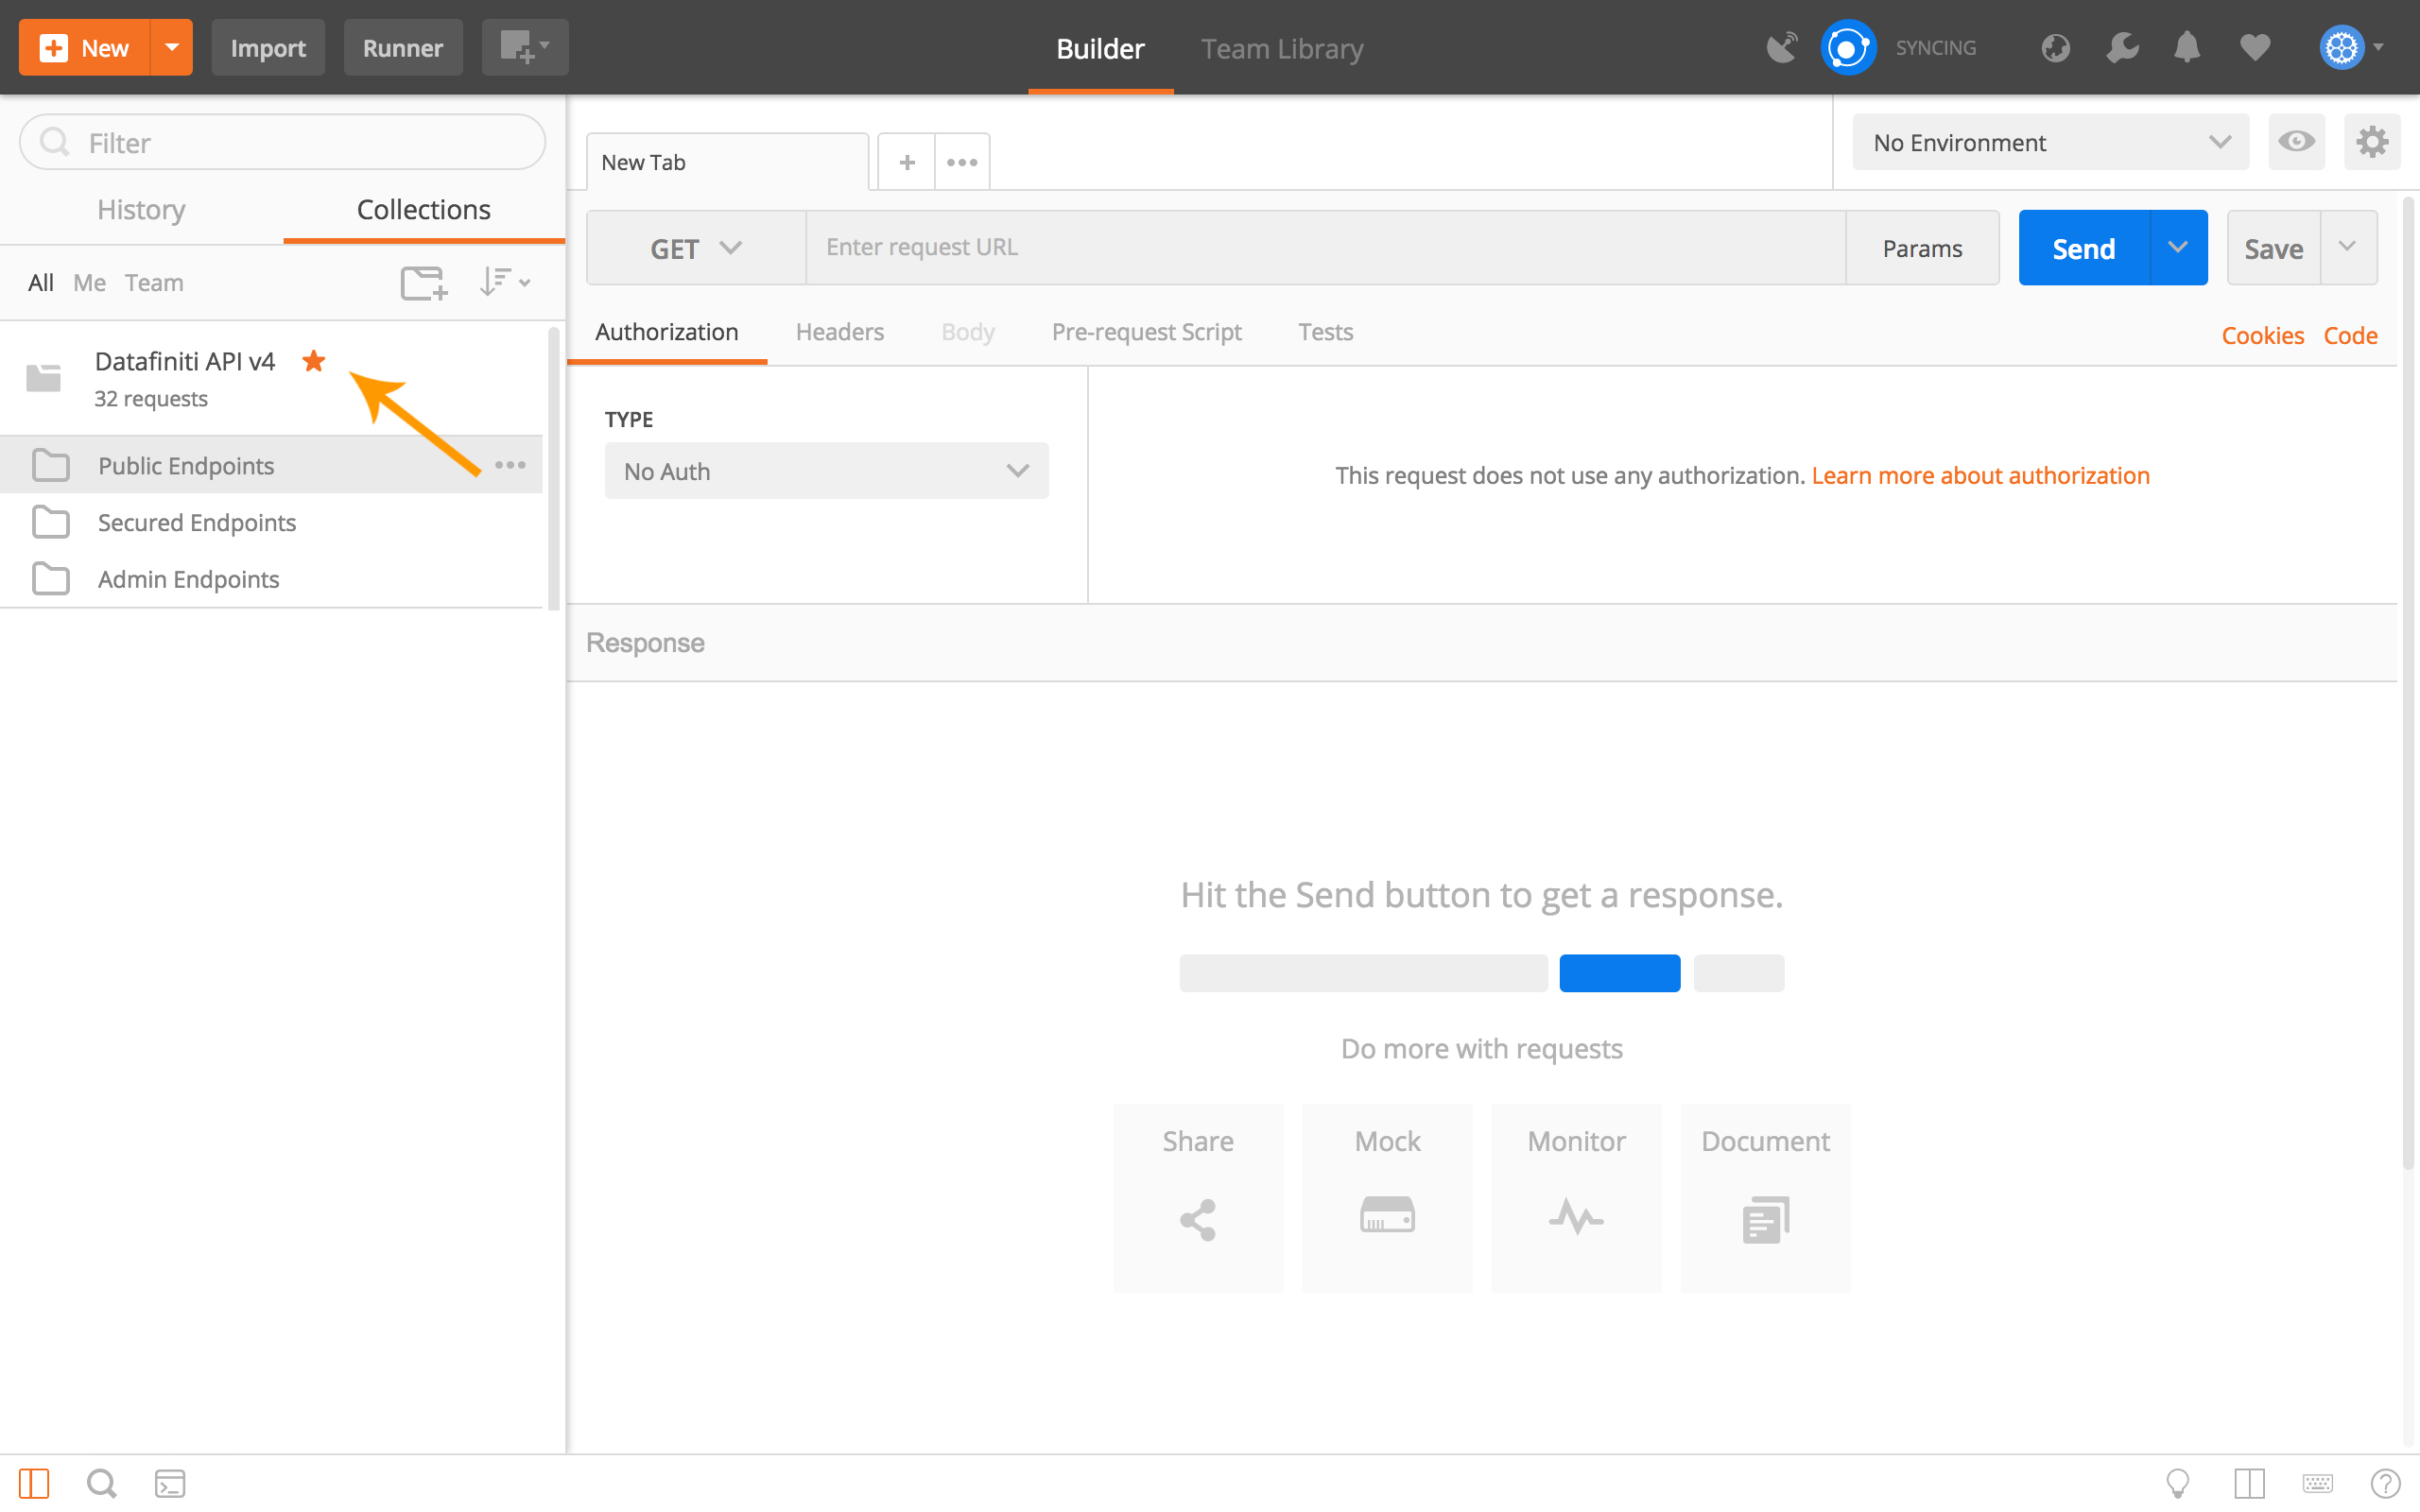Click the Filter search field
Screen dimensions: 2420x1512
(282, 142)
